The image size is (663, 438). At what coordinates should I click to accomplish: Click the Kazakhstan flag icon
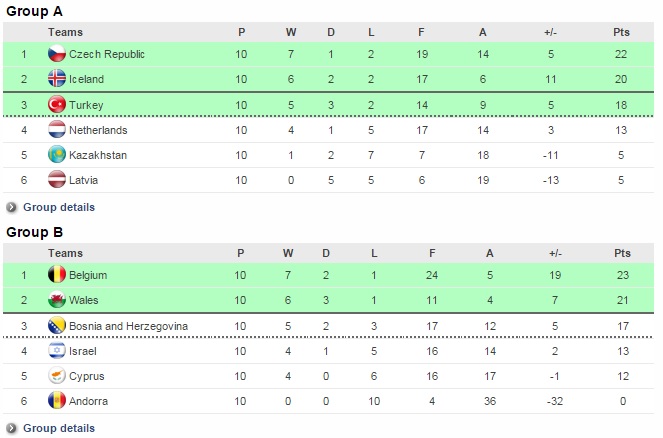[x=56, y=155]
